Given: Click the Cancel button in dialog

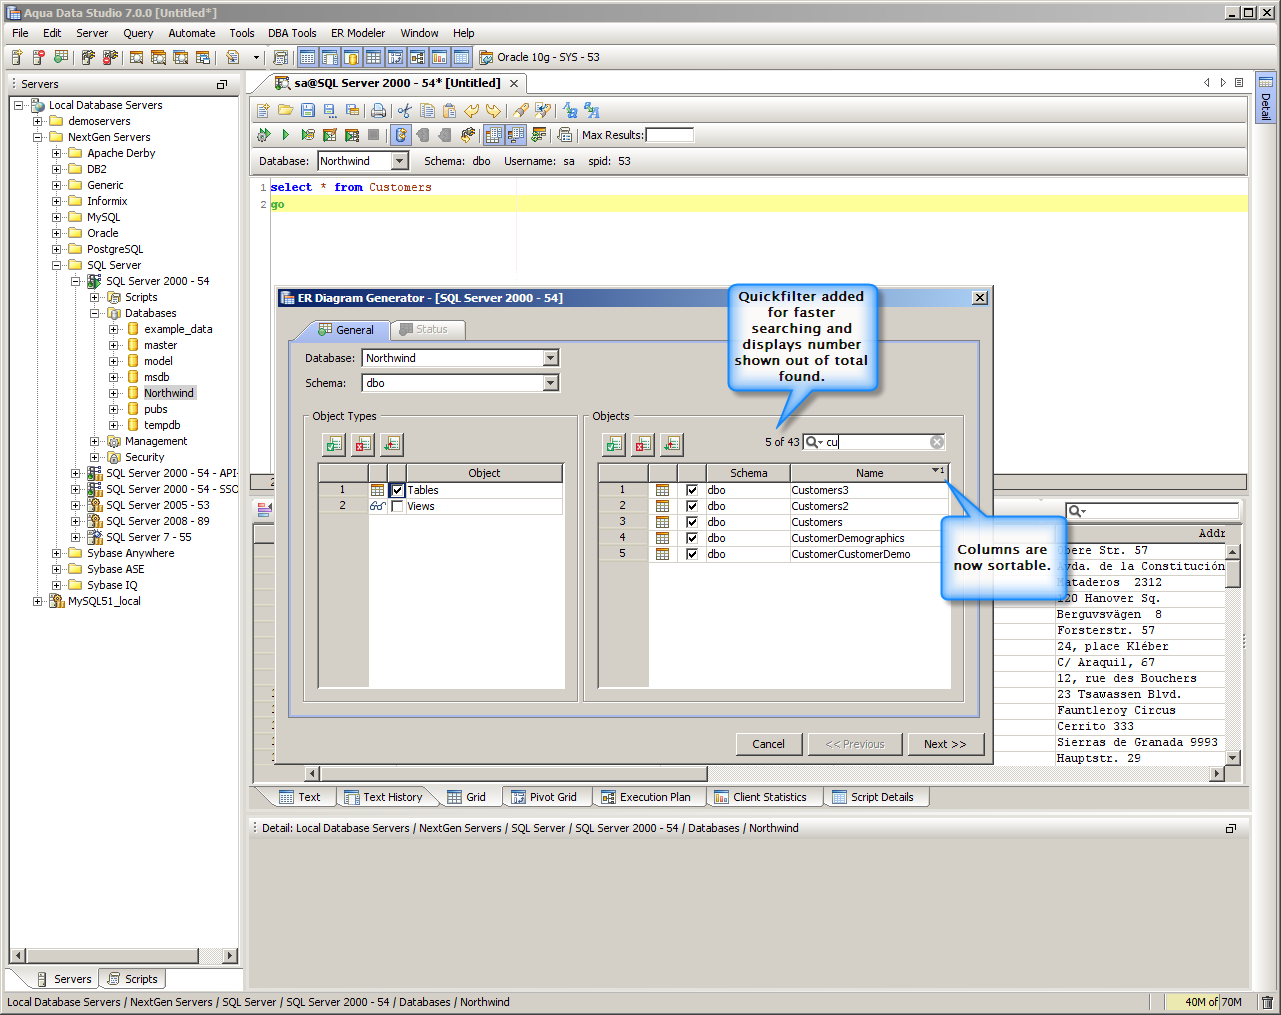Looking at the screenshot, I should coord(768,744).
